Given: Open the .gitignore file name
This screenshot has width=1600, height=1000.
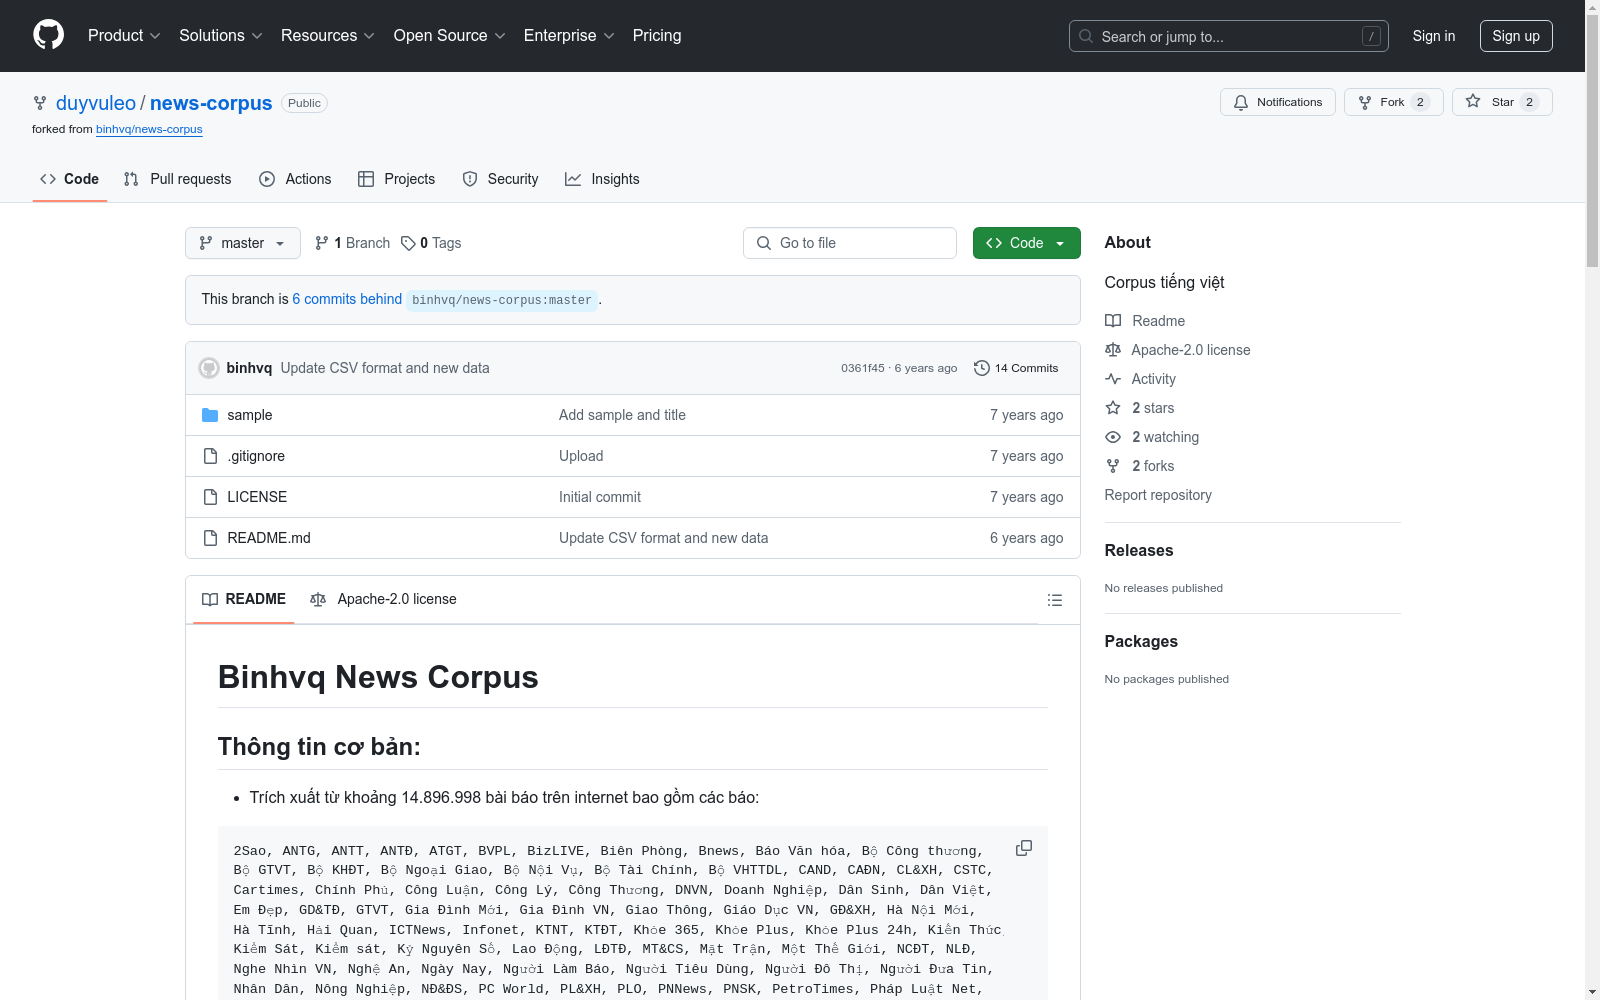Looking at the screenshot, I should [256, 456].
